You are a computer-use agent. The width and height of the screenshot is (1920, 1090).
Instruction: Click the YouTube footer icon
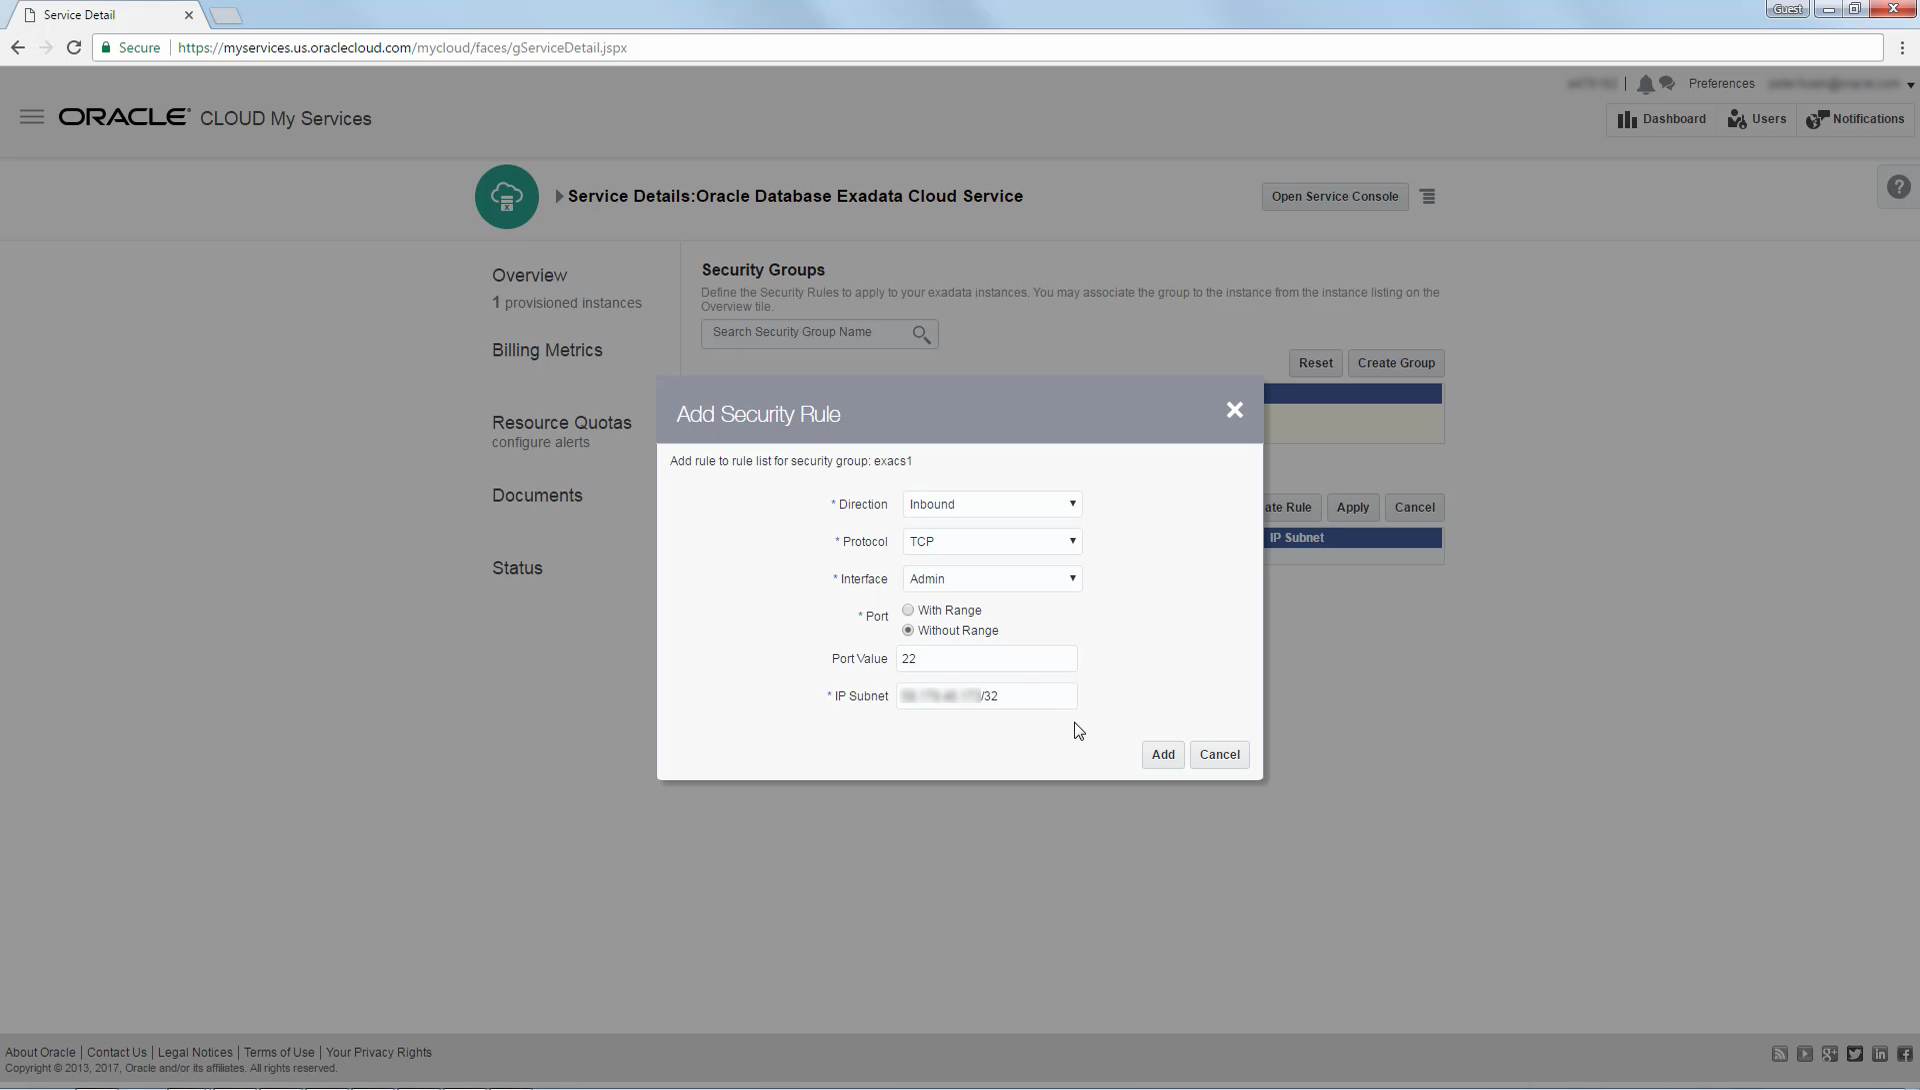coord(1805,1054)
